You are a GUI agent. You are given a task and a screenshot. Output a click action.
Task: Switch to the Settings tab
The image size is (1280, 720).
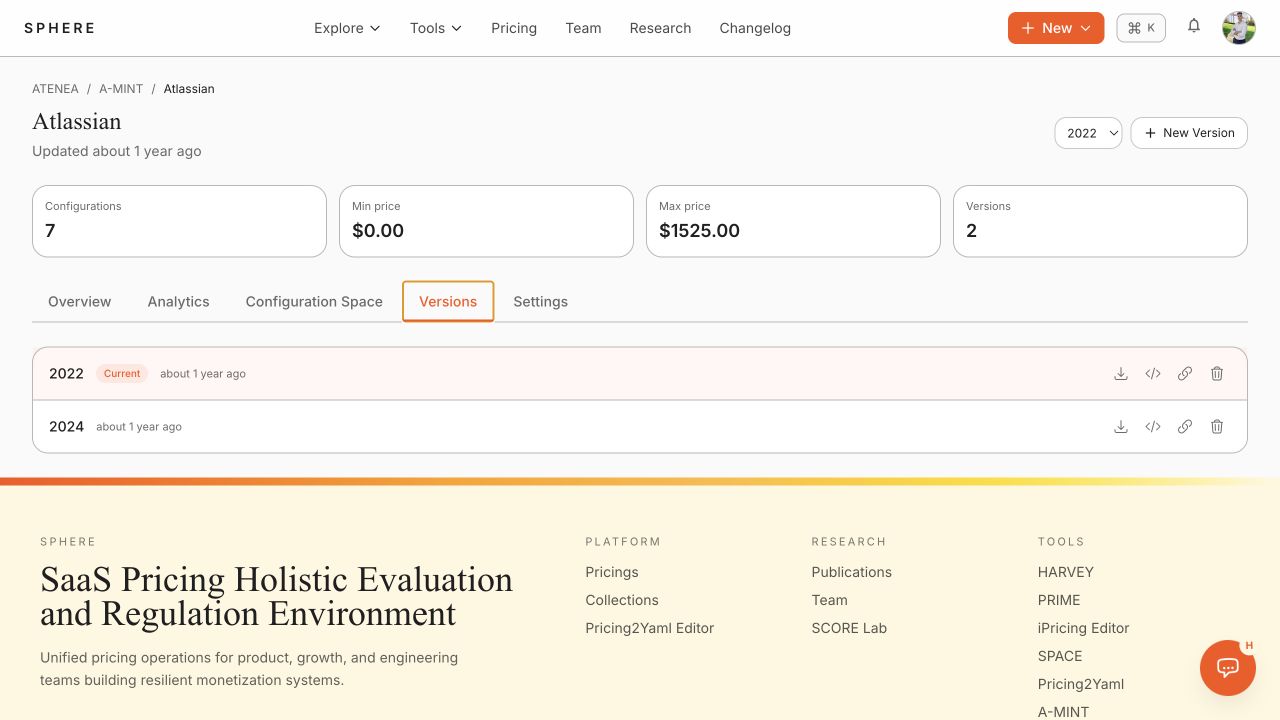coord(541,302)
